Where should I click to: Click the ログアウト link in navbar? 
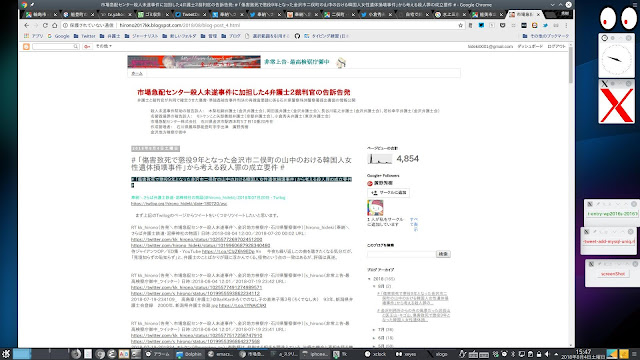click(x=557, y=47)
